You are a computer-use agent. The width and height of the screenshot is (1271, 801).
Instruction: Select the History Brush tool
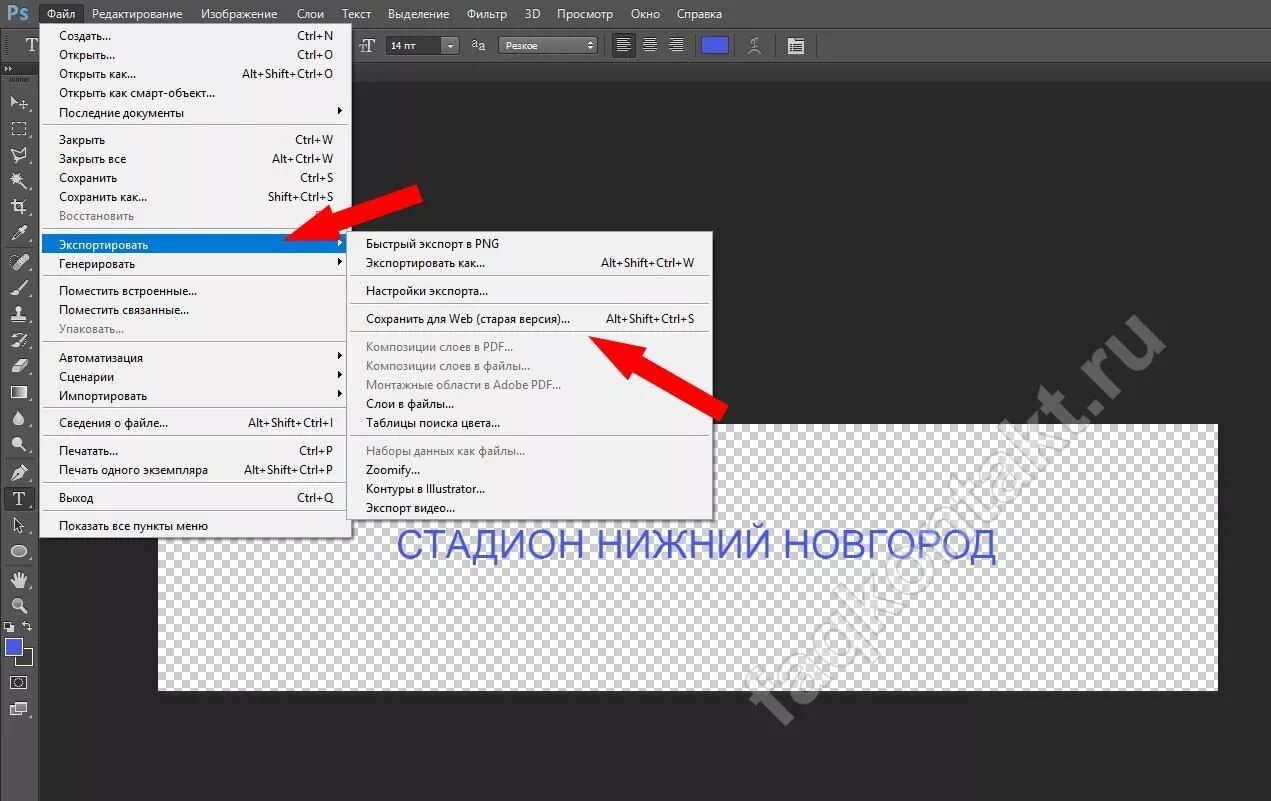click(19, 339)
